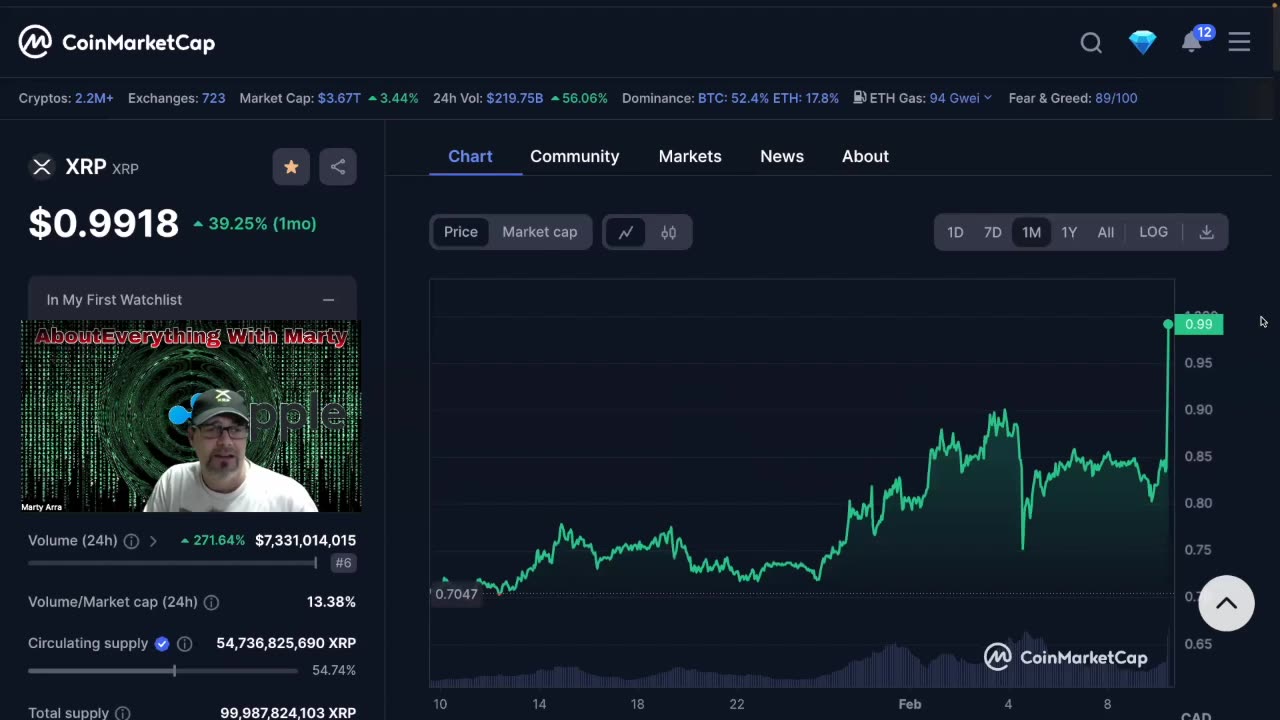Click the verified circulating supply badge
This screenshot has width=1280, height=720.
point(162,644)
